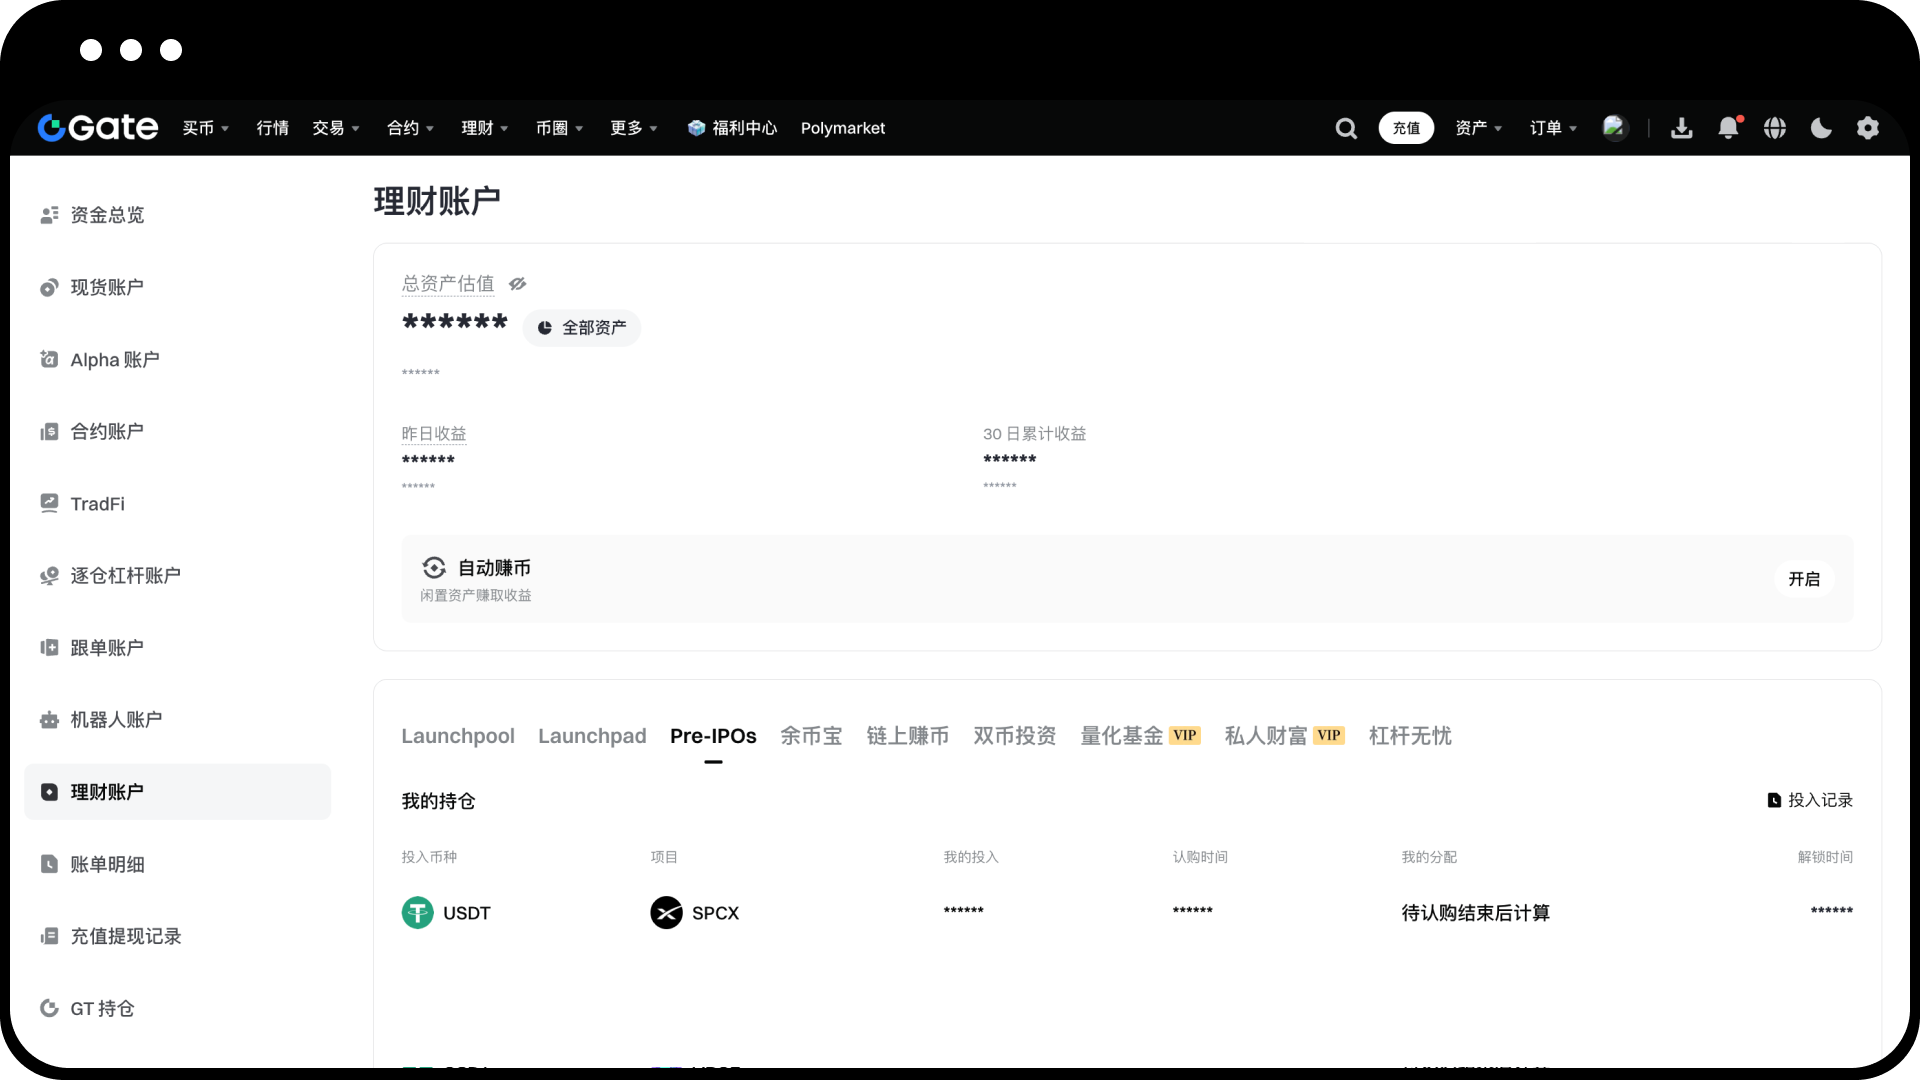Open notifications bell icon

[1728, 128]
